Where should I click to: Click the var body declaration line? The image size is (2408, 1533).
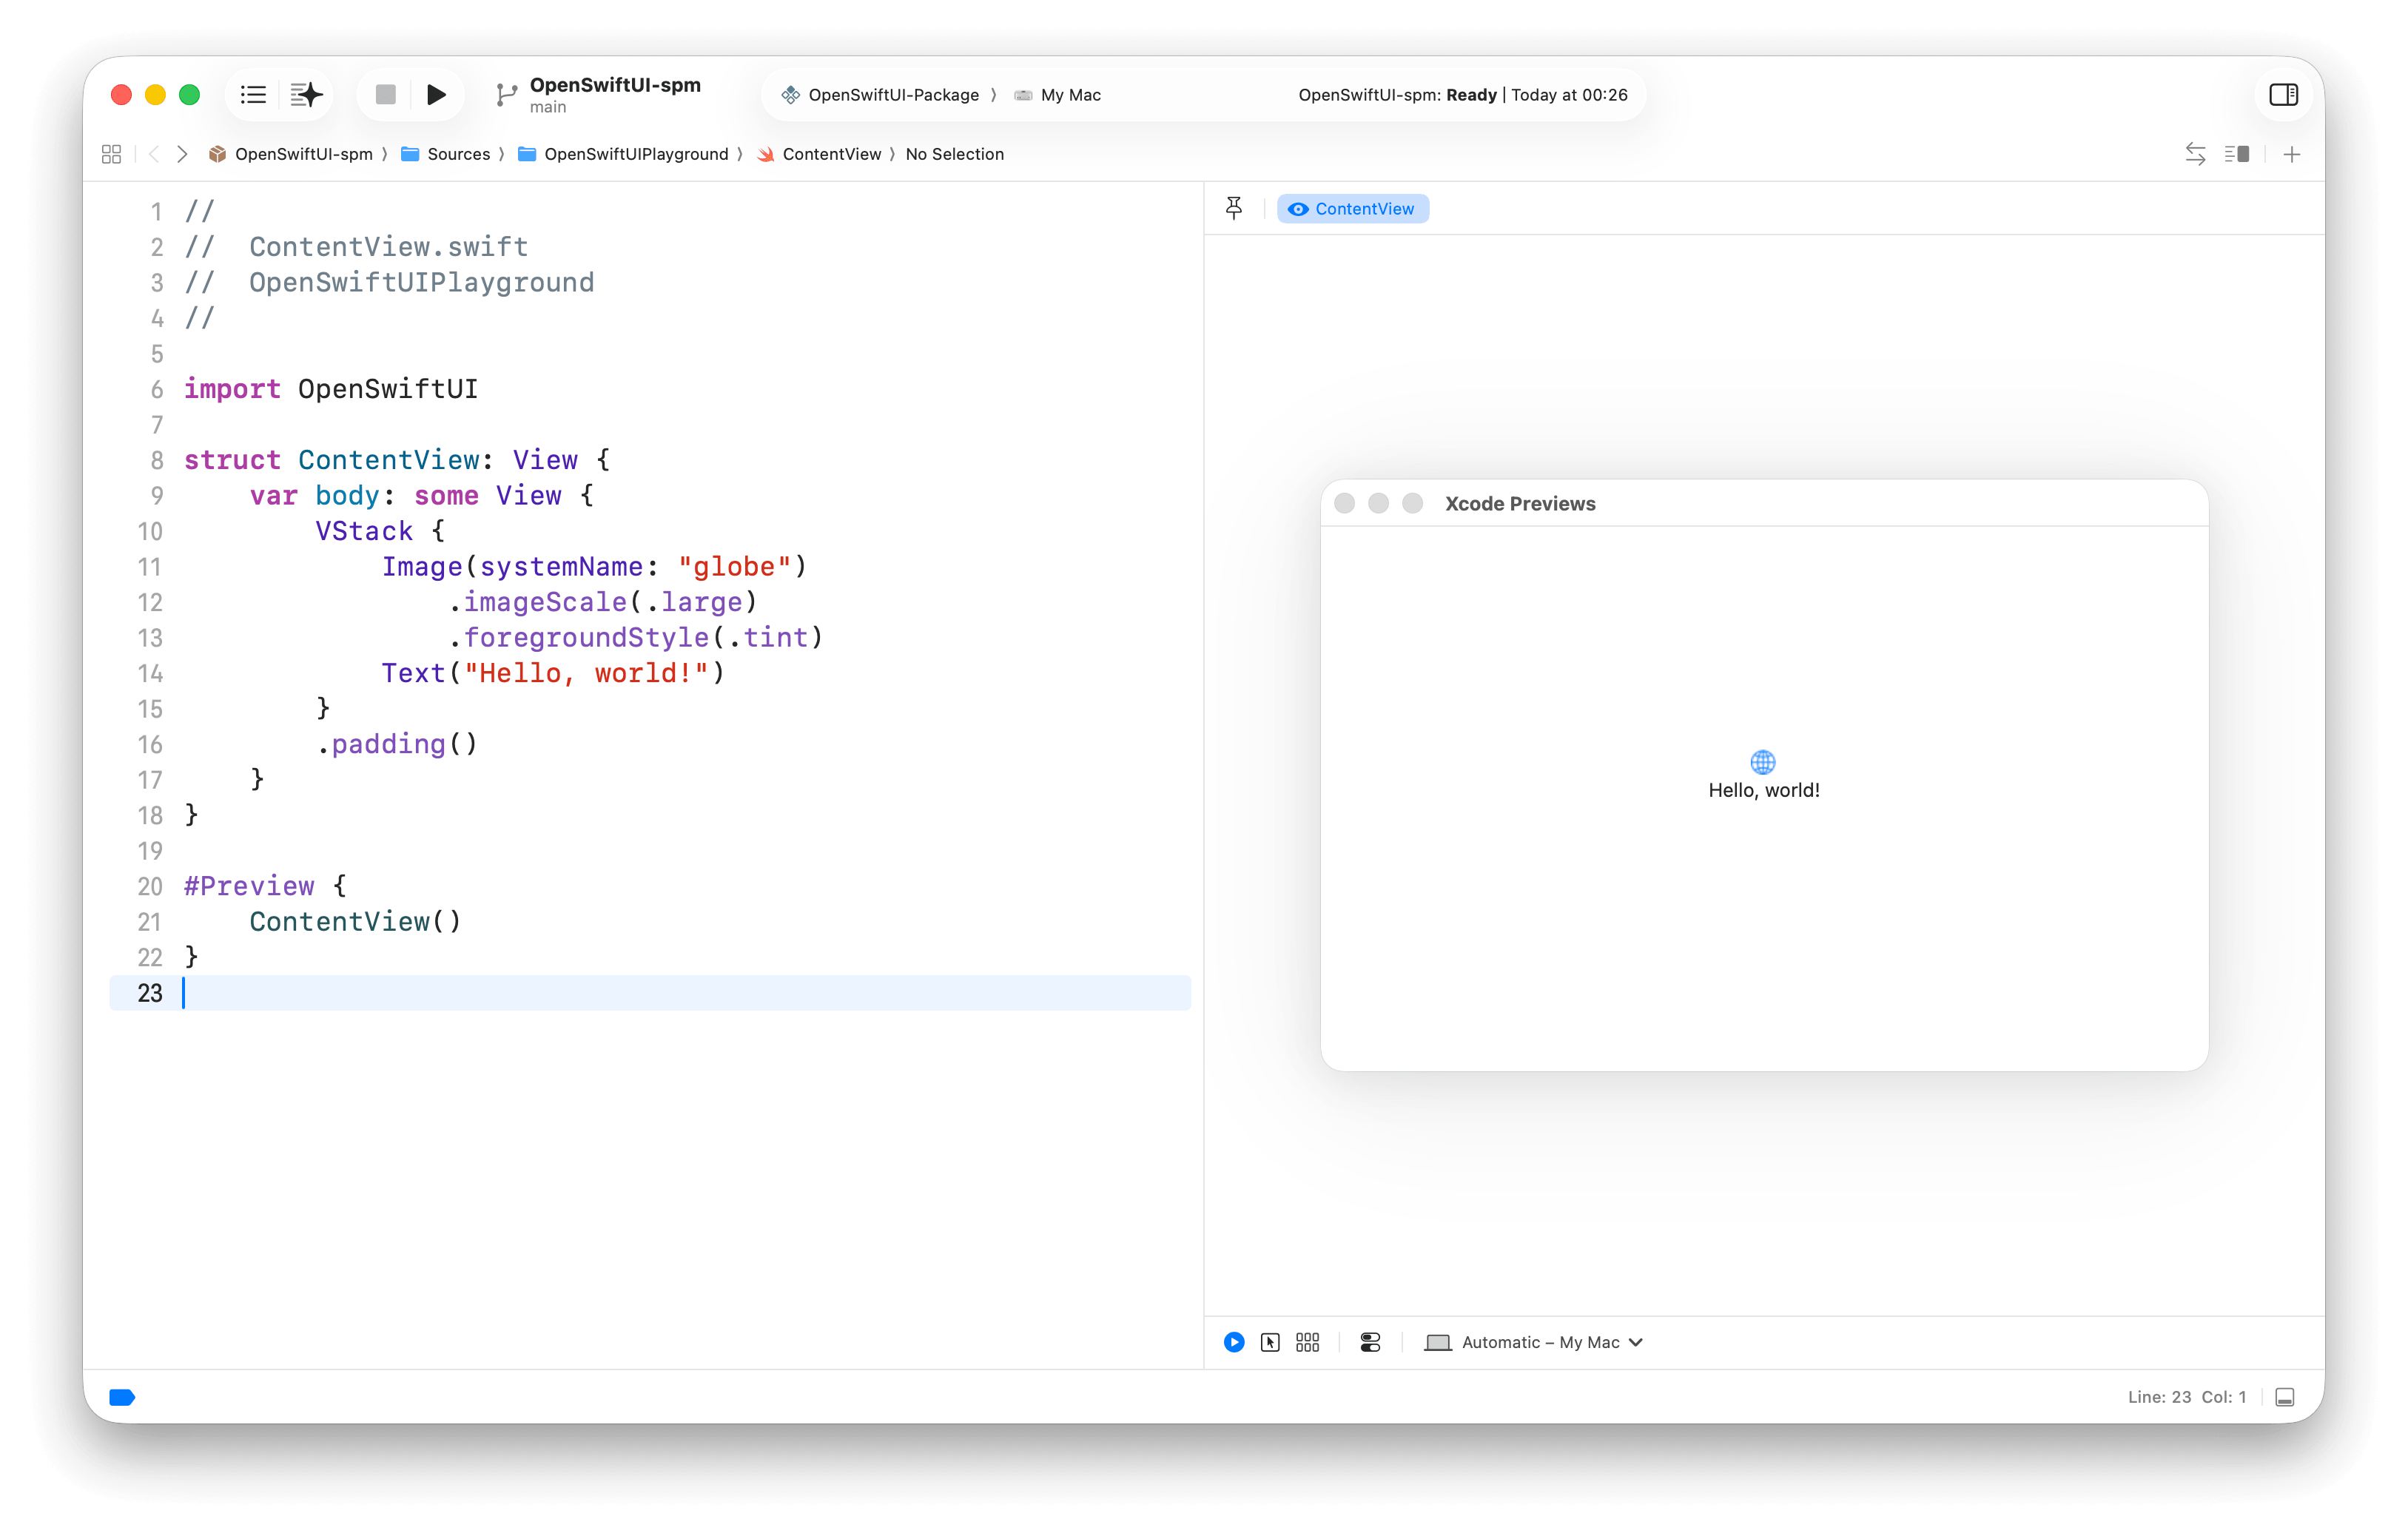(422, 496)
